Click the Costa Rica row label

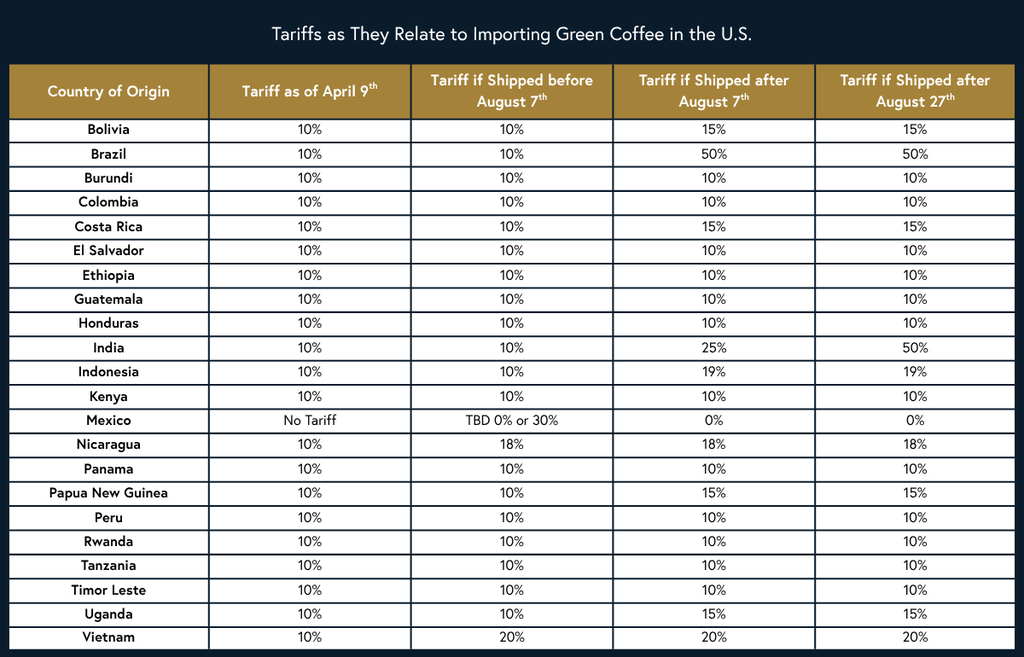click(108, 227)
